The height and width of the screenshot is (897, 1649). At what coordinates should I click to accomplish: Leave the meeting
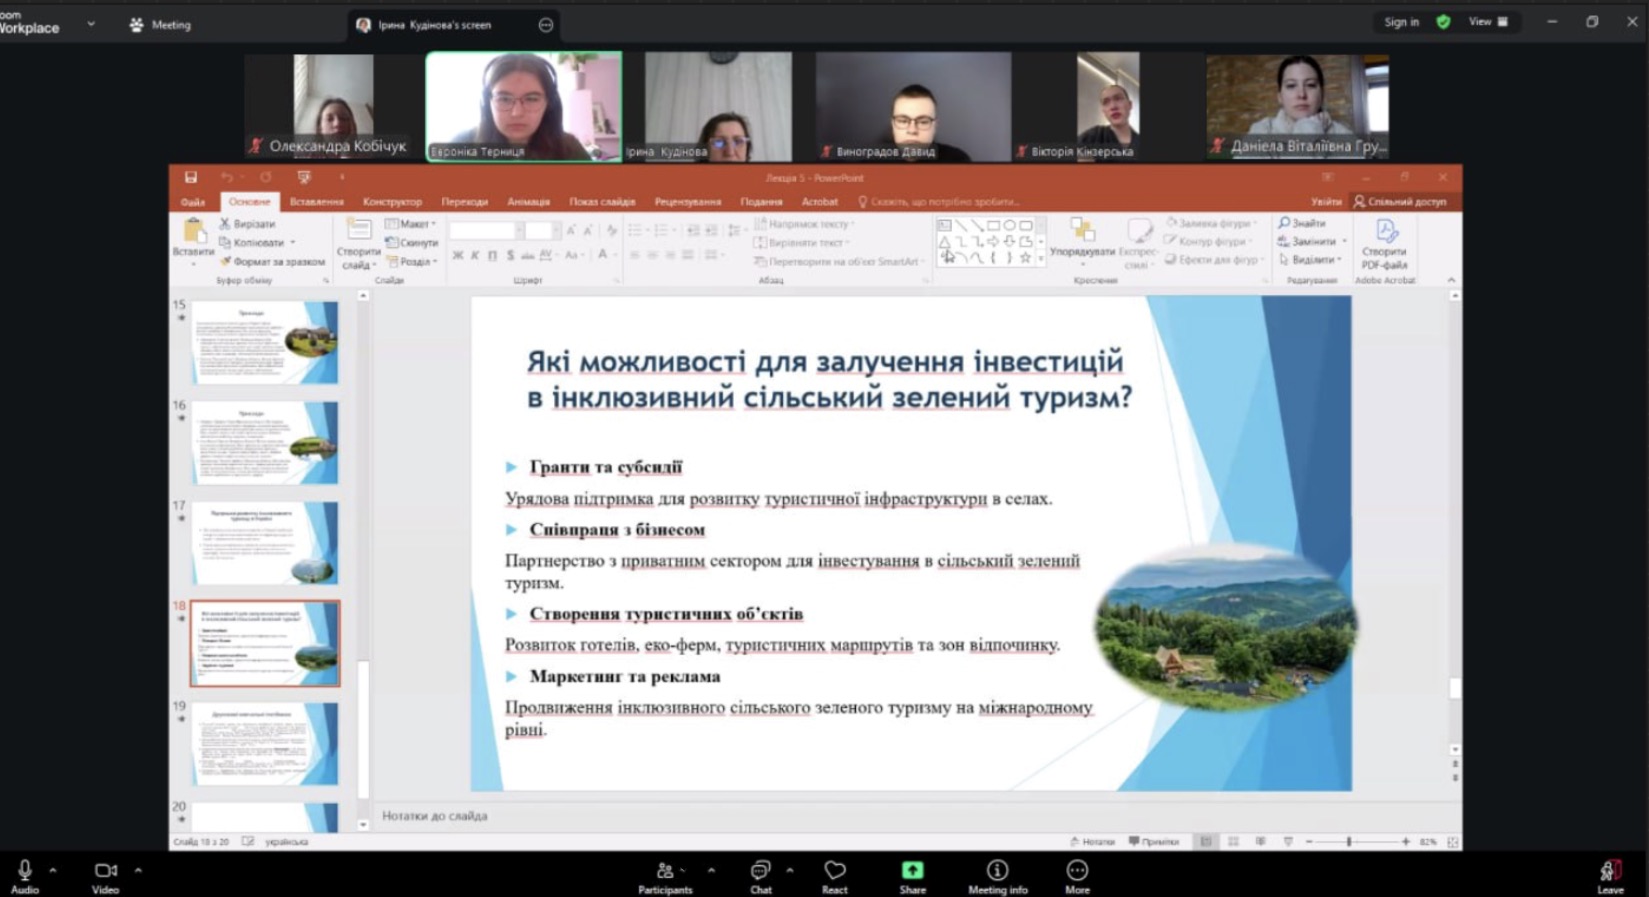1609,875
